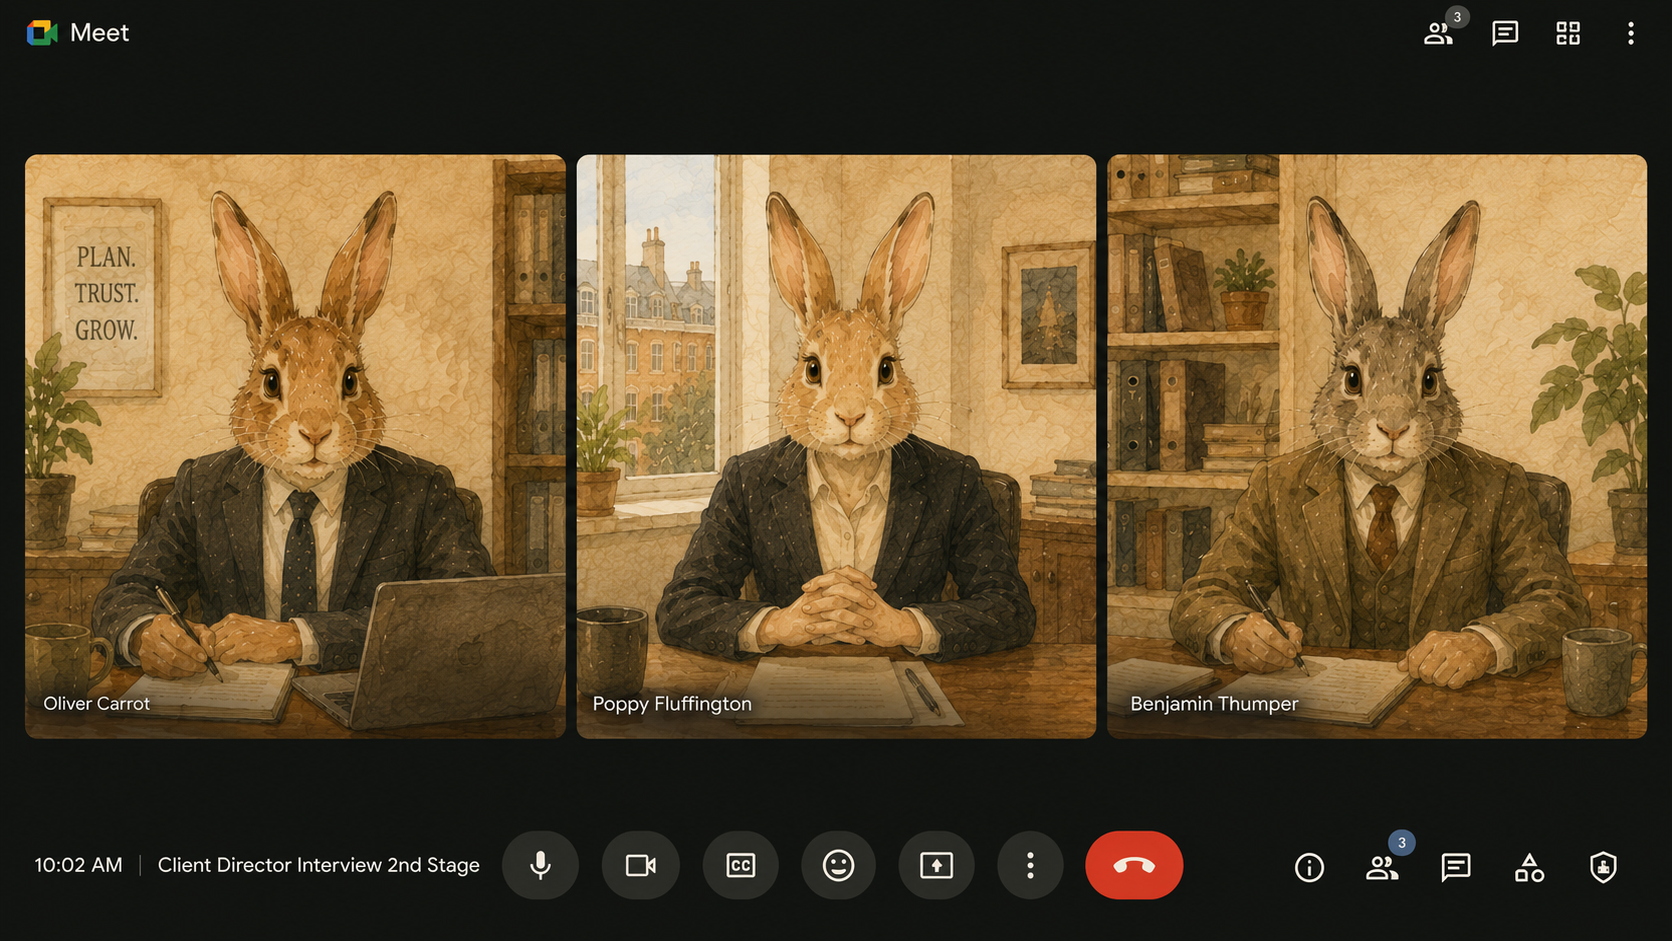
Task: Open chat icon in top bar
Action: click(1505, 33)
